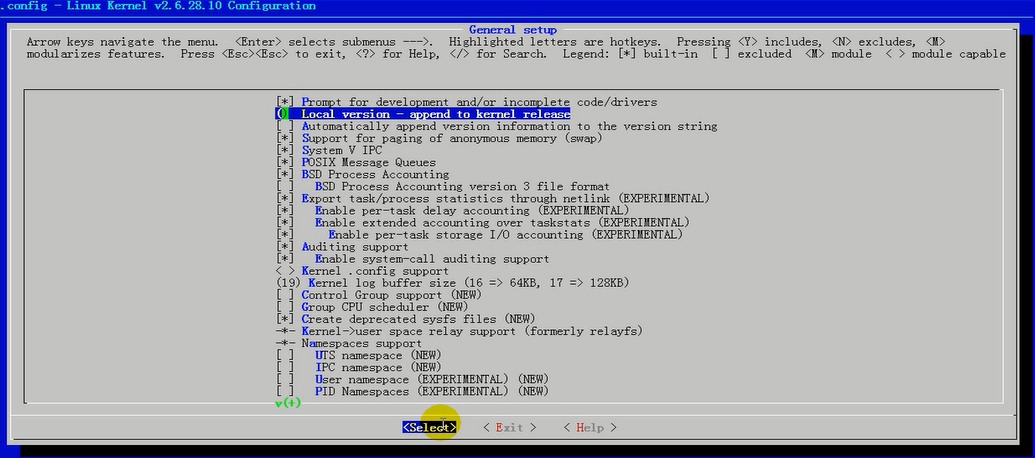Toggle BSD Process Accounting option

(x=362, y=174)
